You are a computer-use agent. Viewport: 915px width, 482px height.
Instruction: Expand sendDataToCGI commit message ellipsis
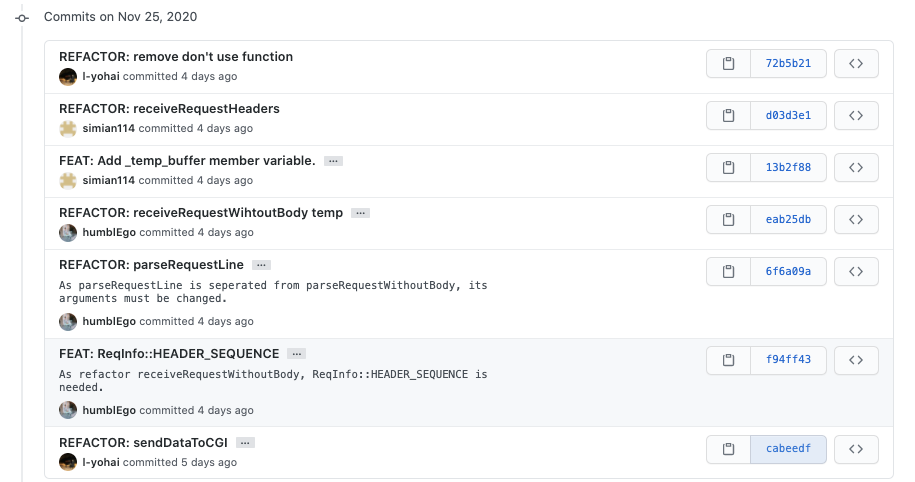[246, 443]
